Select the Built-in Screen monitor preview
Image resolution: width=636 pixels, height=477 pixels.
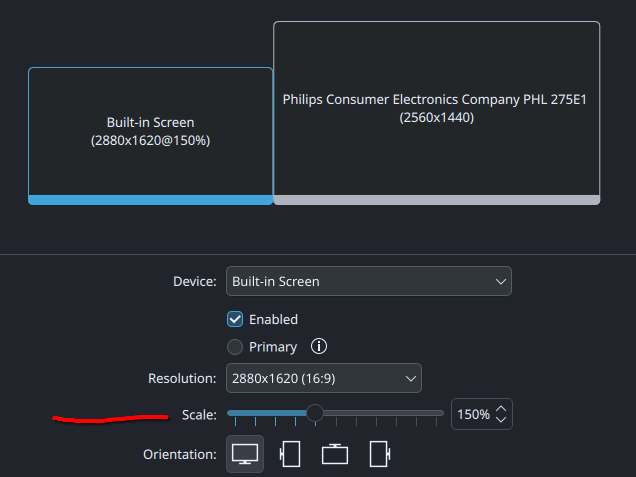pos(150,136)
